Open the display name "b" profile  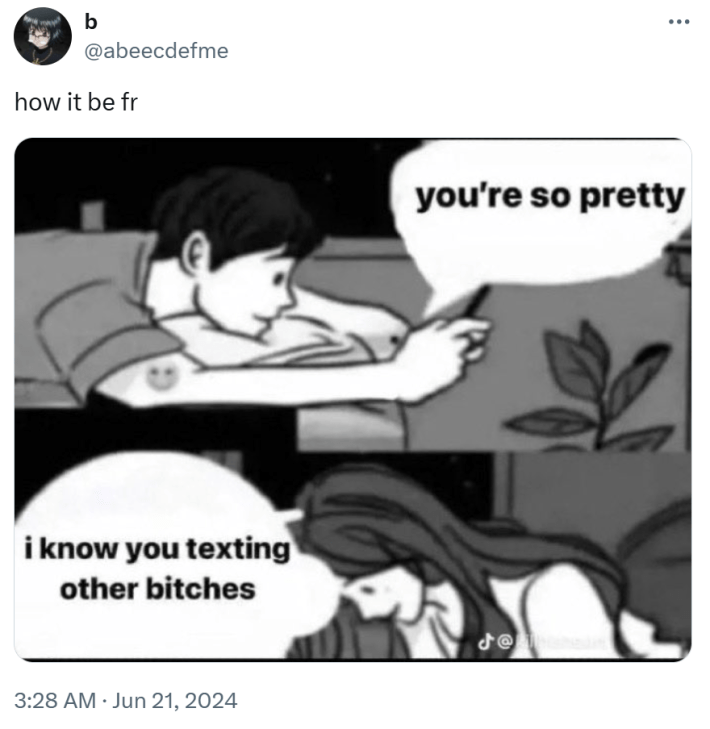93,23
